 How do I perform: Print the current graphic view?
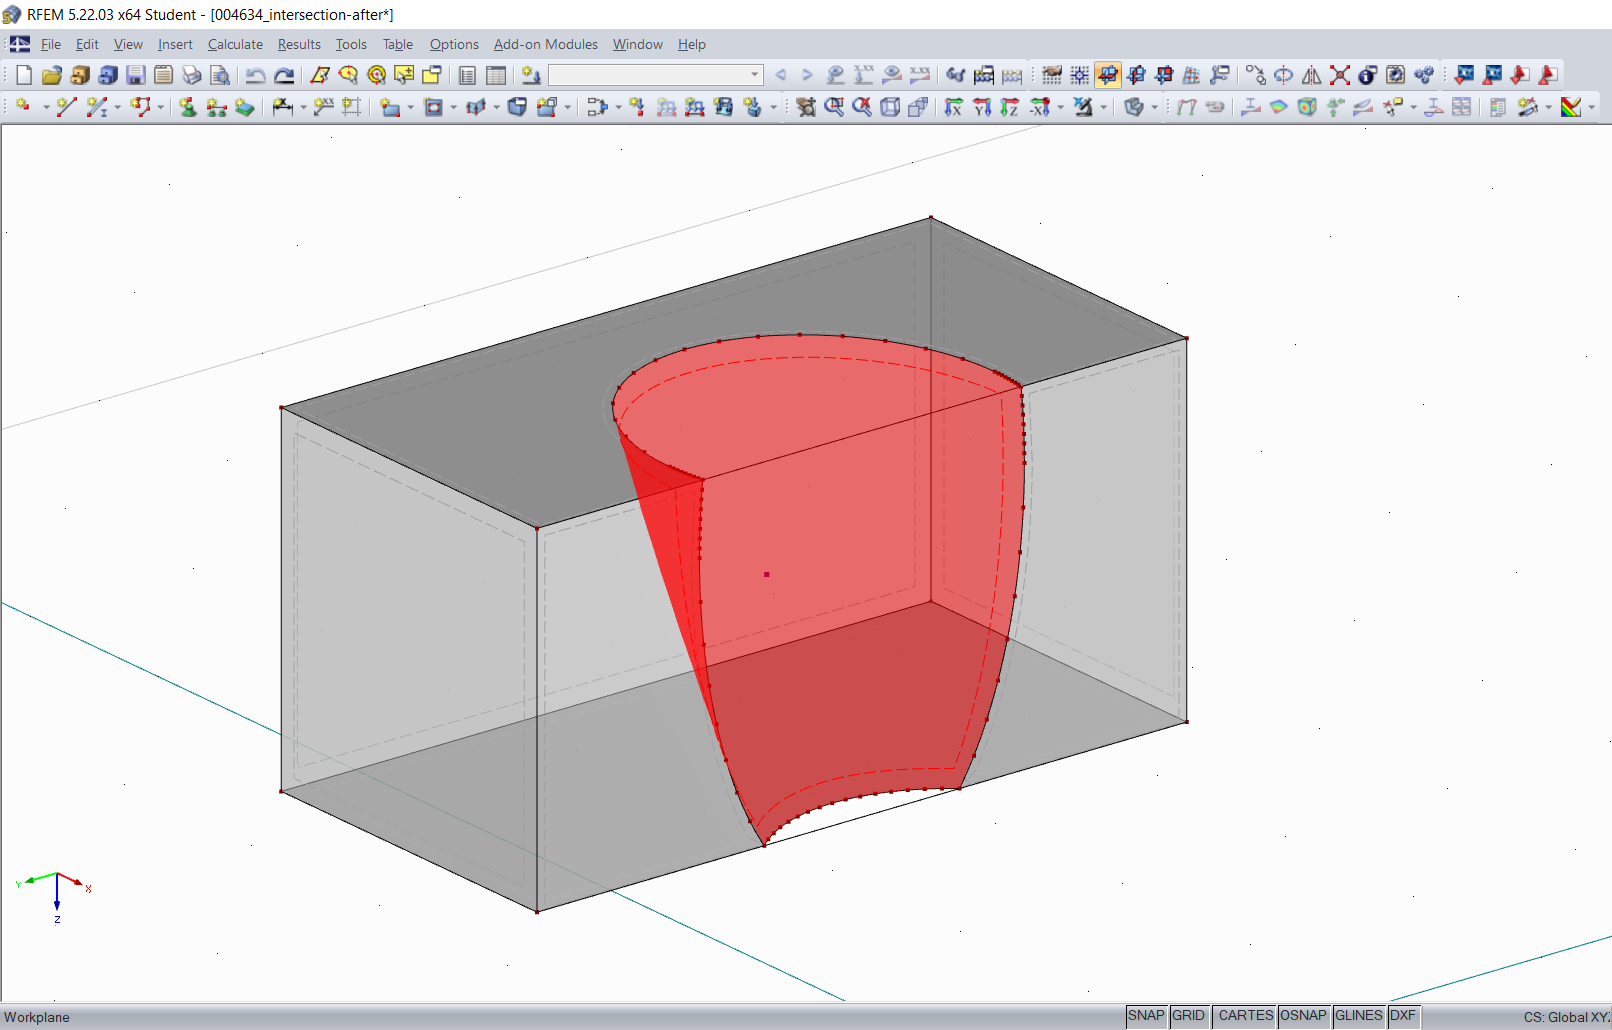[191, 75]
